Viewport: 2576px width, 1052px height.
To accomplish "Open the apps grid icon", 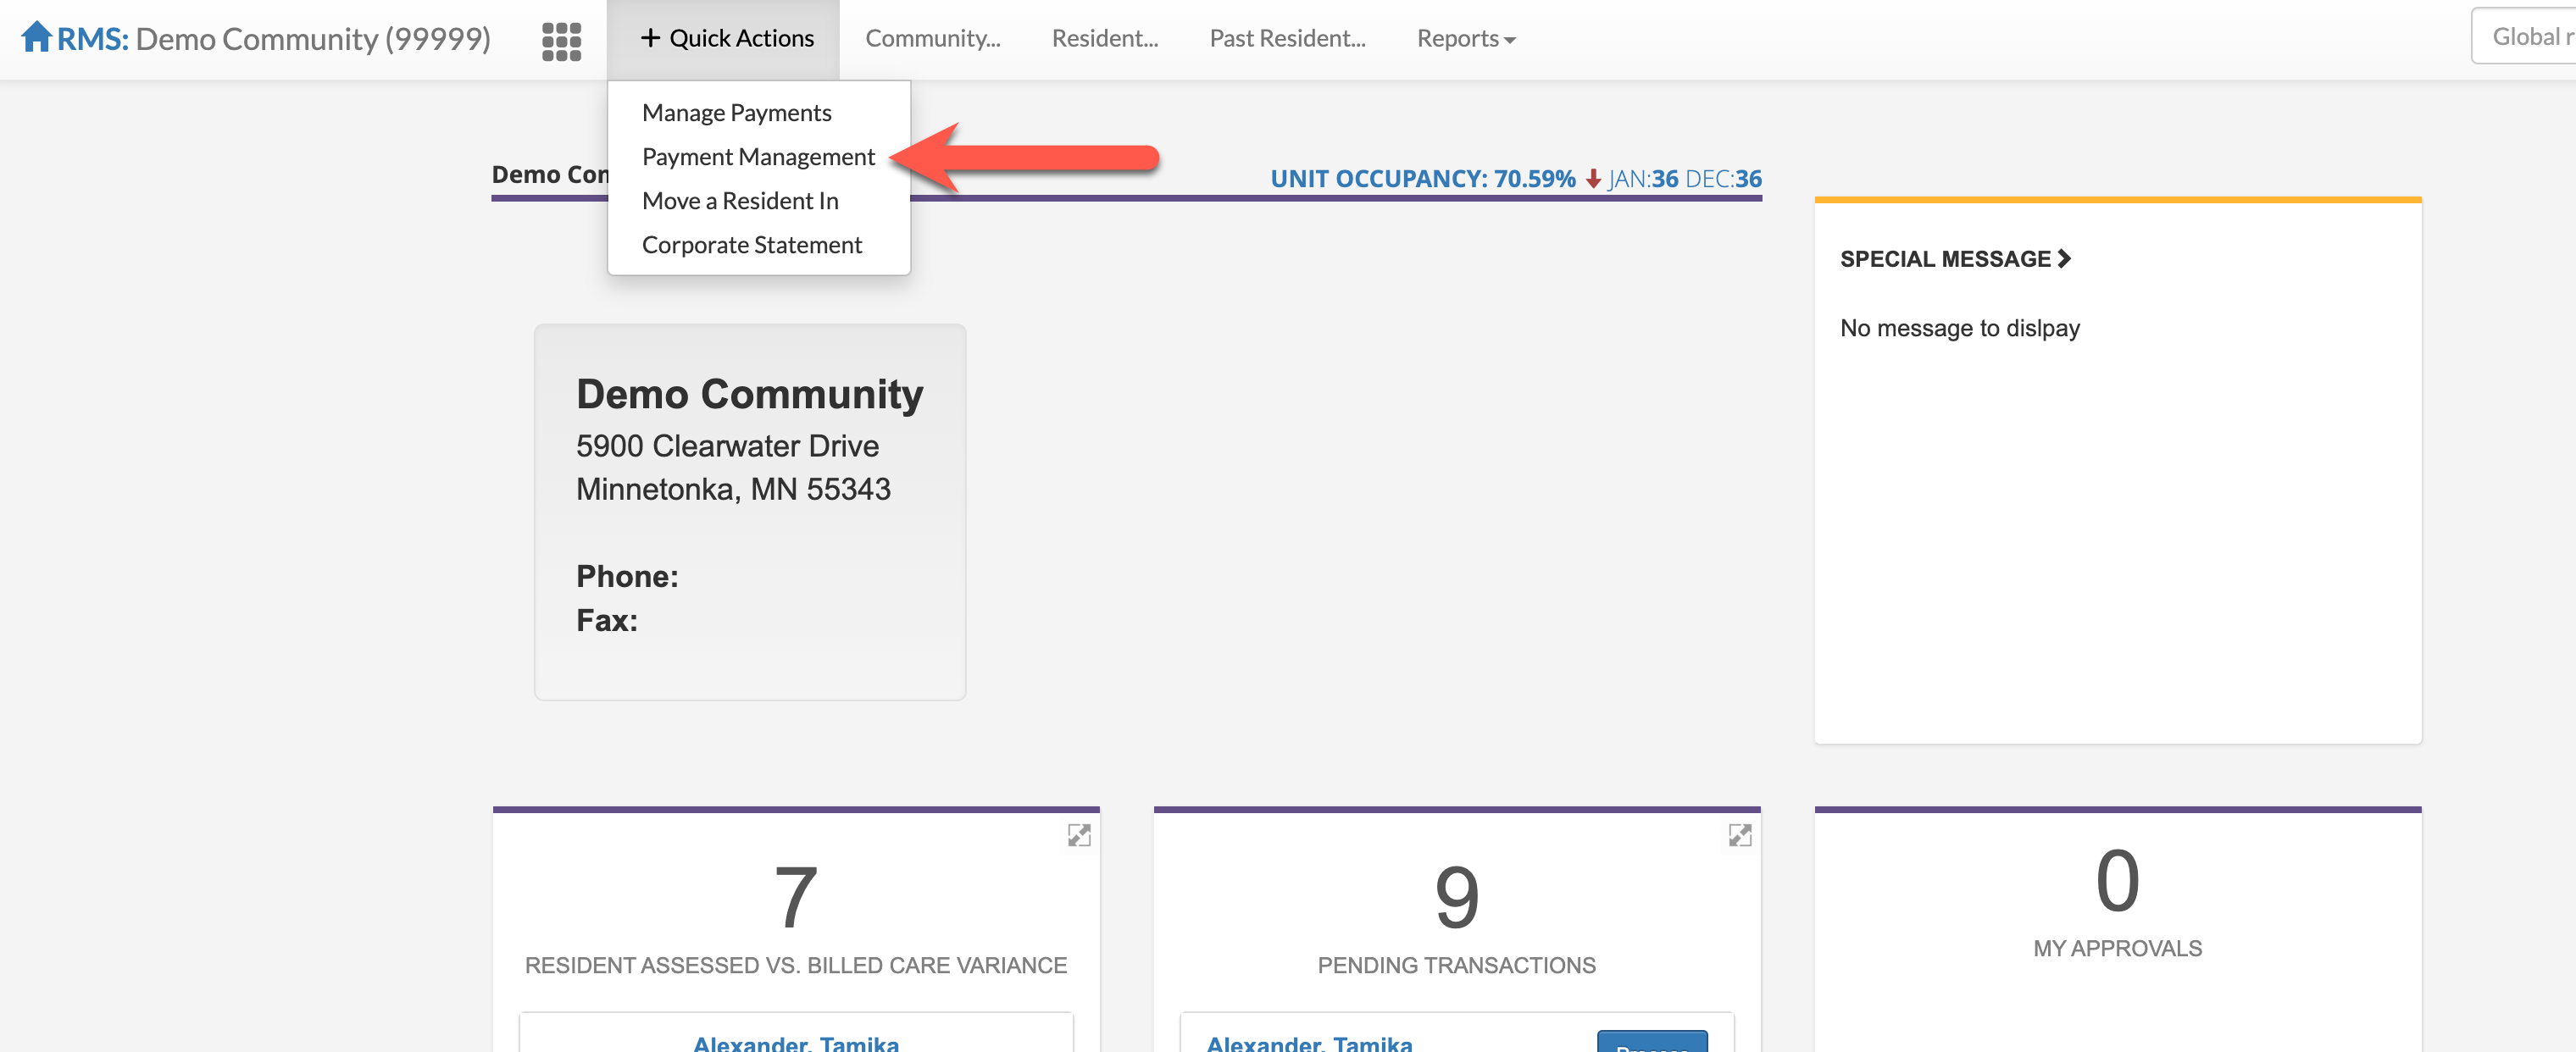I will [x=561, y=41].
